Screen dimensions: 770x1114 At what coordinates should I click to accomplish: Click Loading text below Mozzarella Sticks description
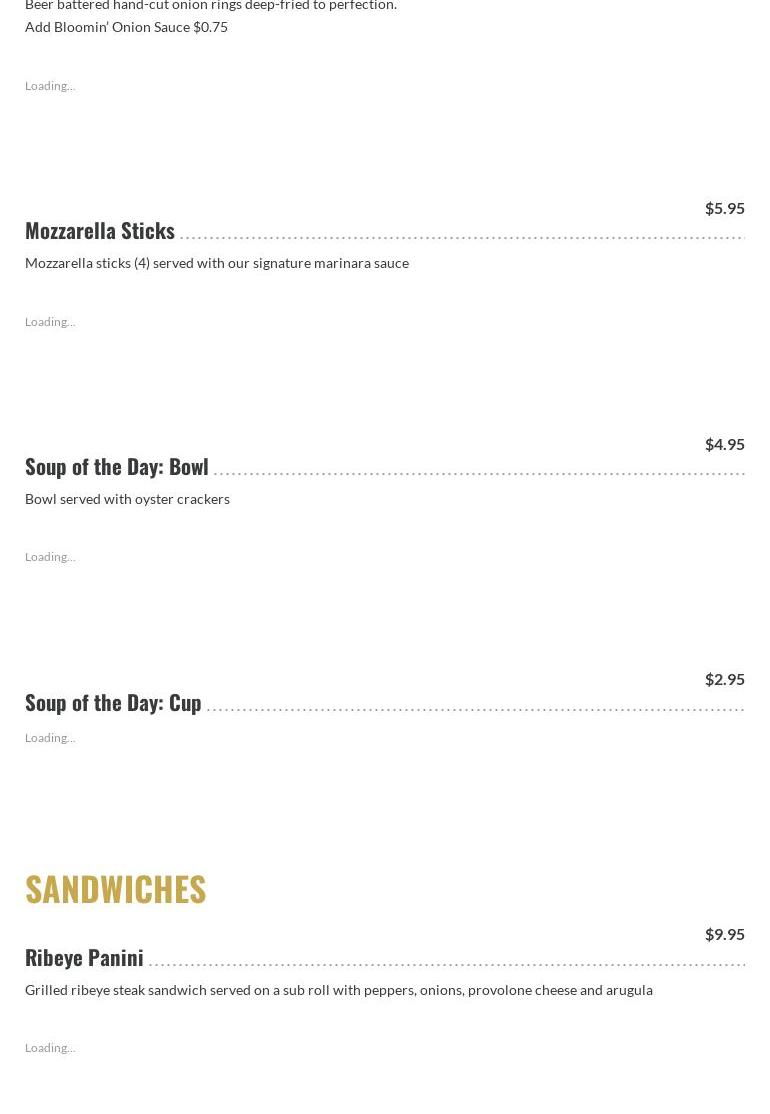point(50,322)
